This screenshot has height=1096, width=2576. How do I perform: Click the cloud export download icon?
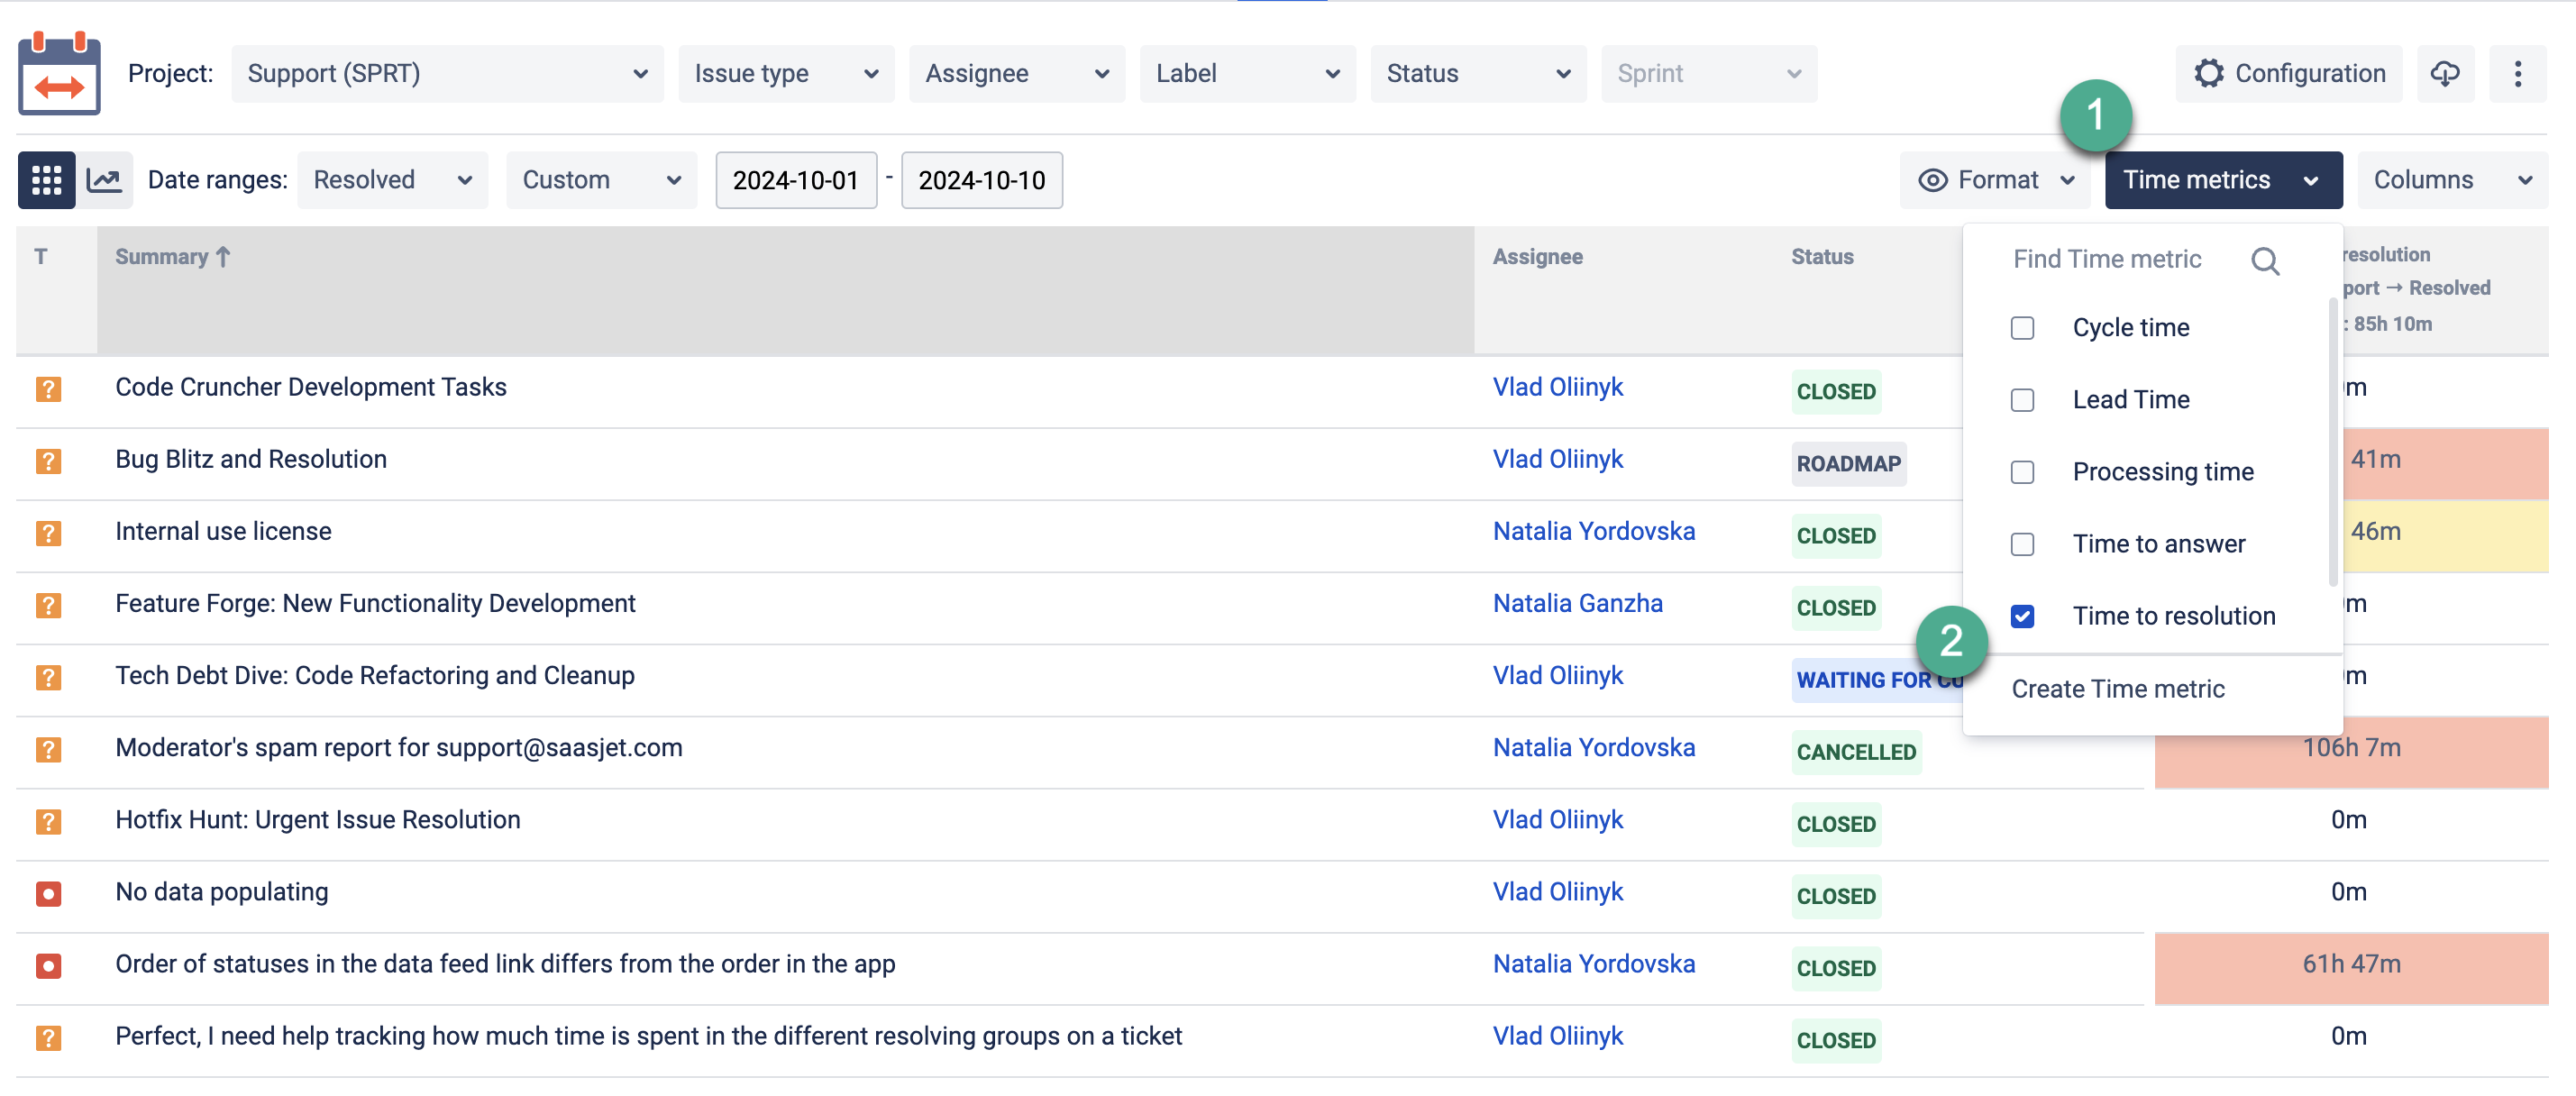[2444, 73]
